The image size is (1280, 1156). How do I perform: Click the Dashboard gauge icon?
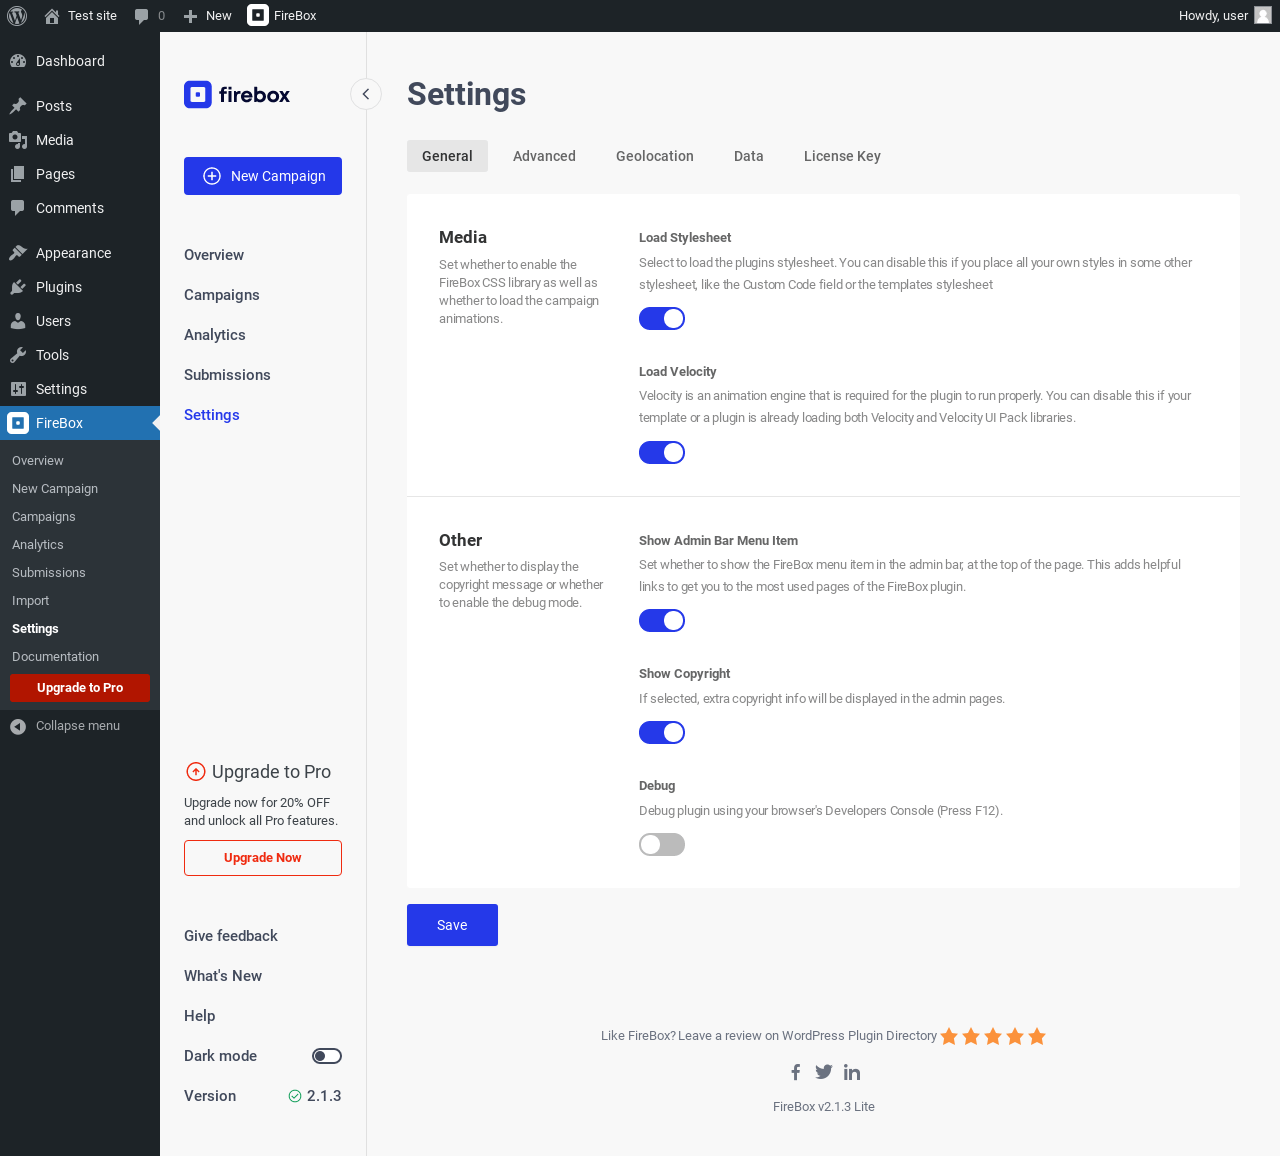coord(18,61)
